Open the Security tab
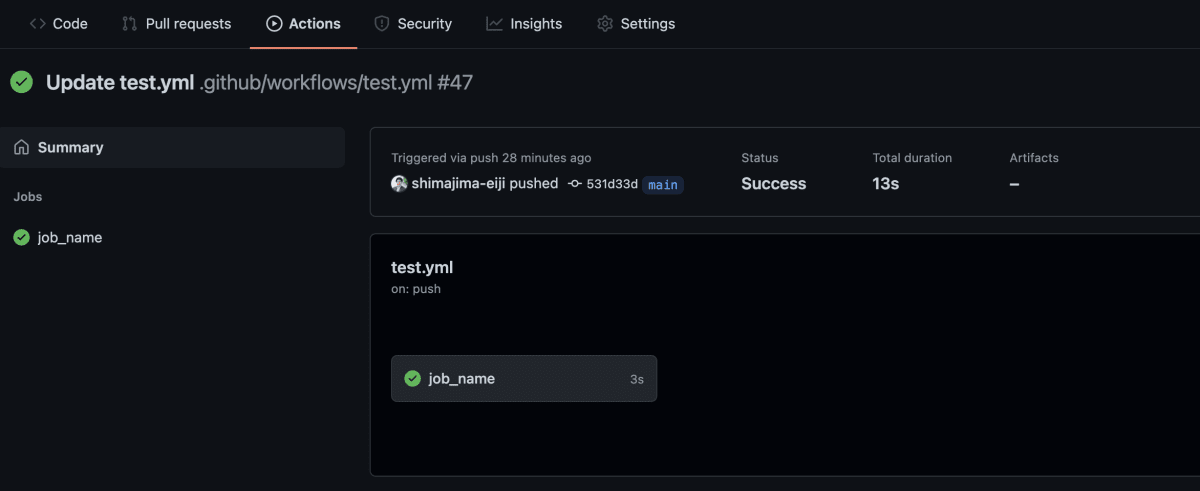1200x491 pixels. point(413,23)
